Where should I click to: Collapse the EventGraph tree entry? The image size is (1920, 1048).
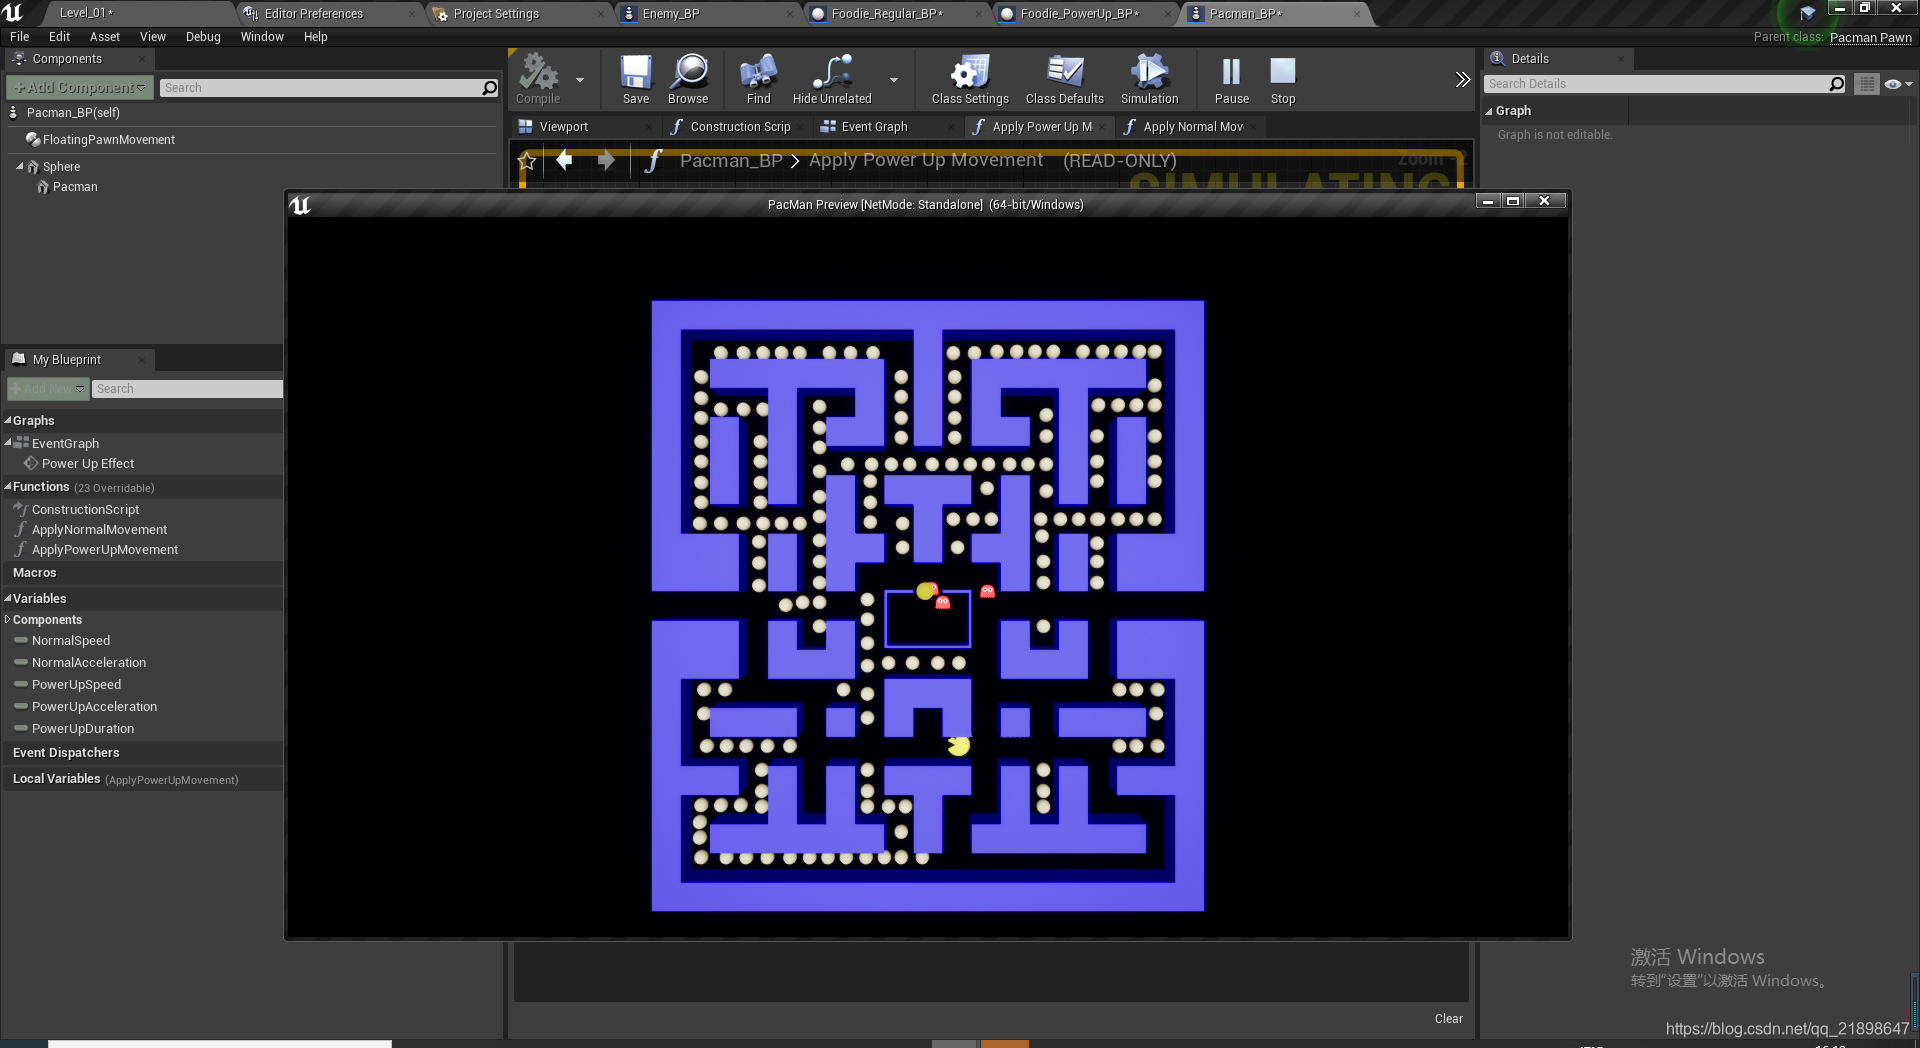[8, 442]
